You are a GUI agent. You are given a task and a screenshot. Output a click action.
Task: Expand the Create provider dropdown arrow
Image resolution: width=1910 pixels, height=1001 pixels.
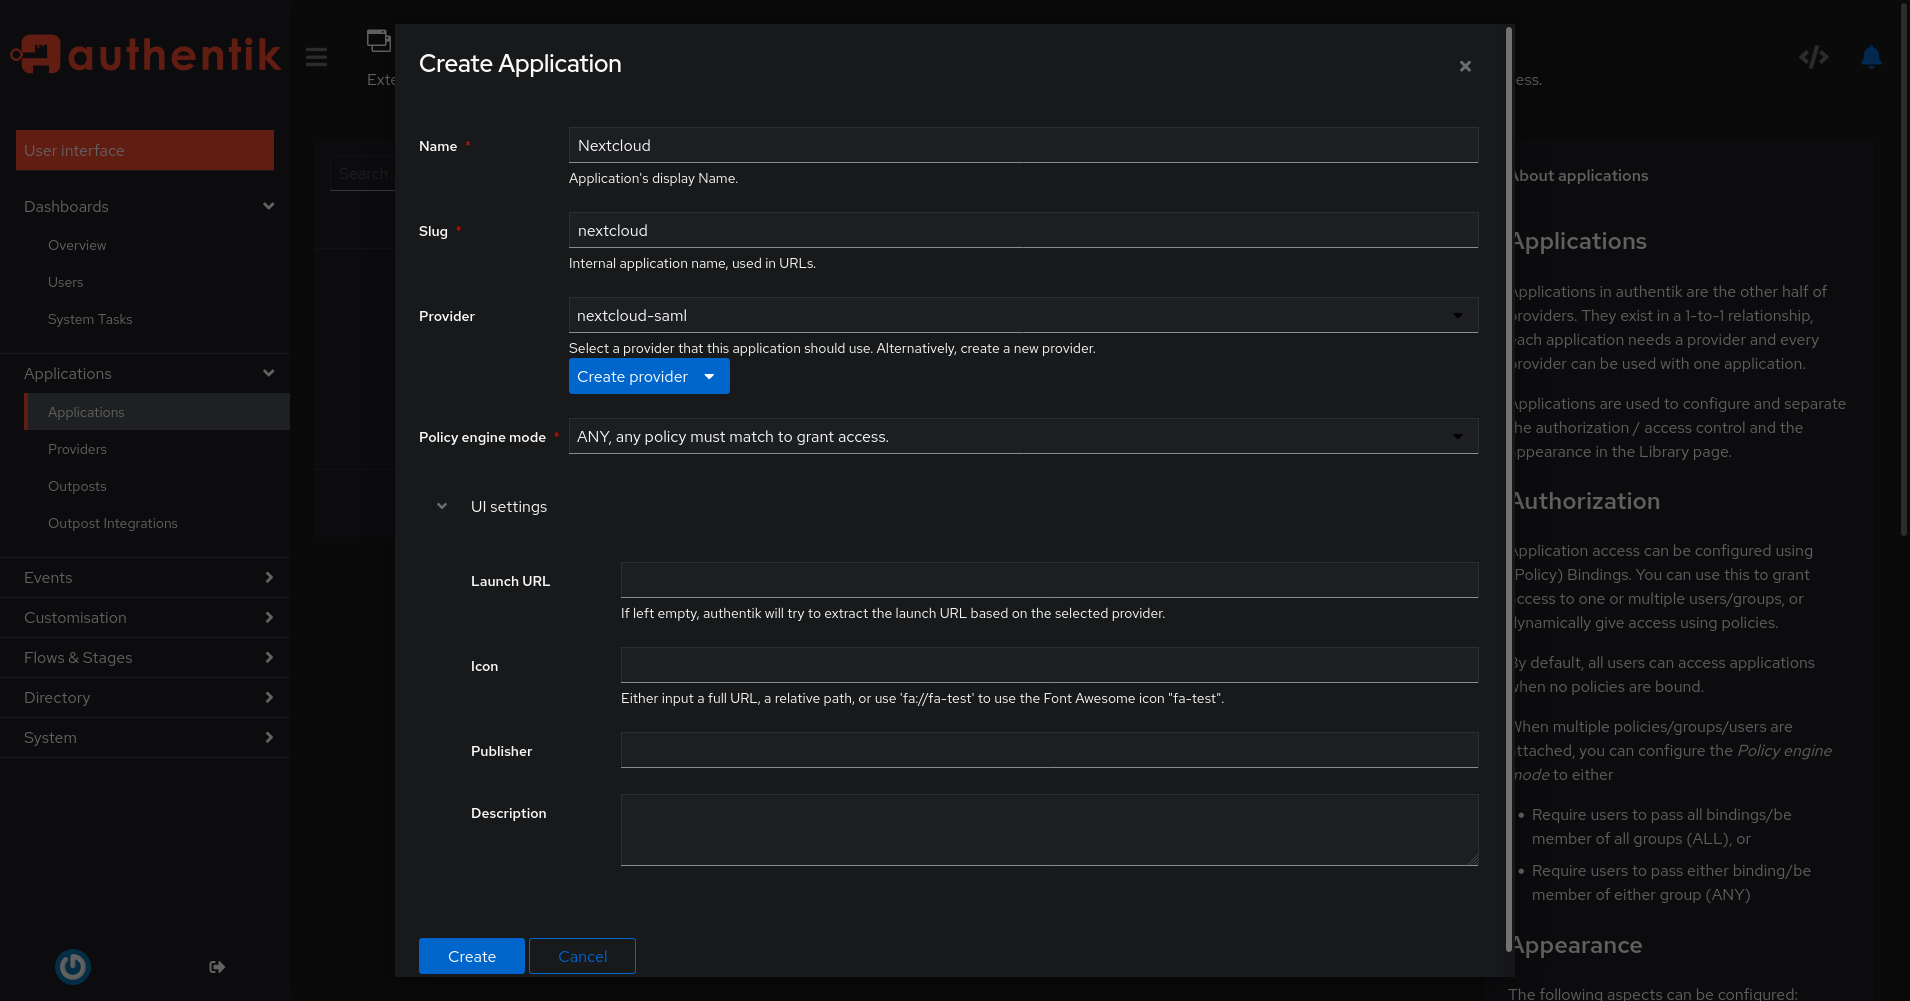point(709,377)
